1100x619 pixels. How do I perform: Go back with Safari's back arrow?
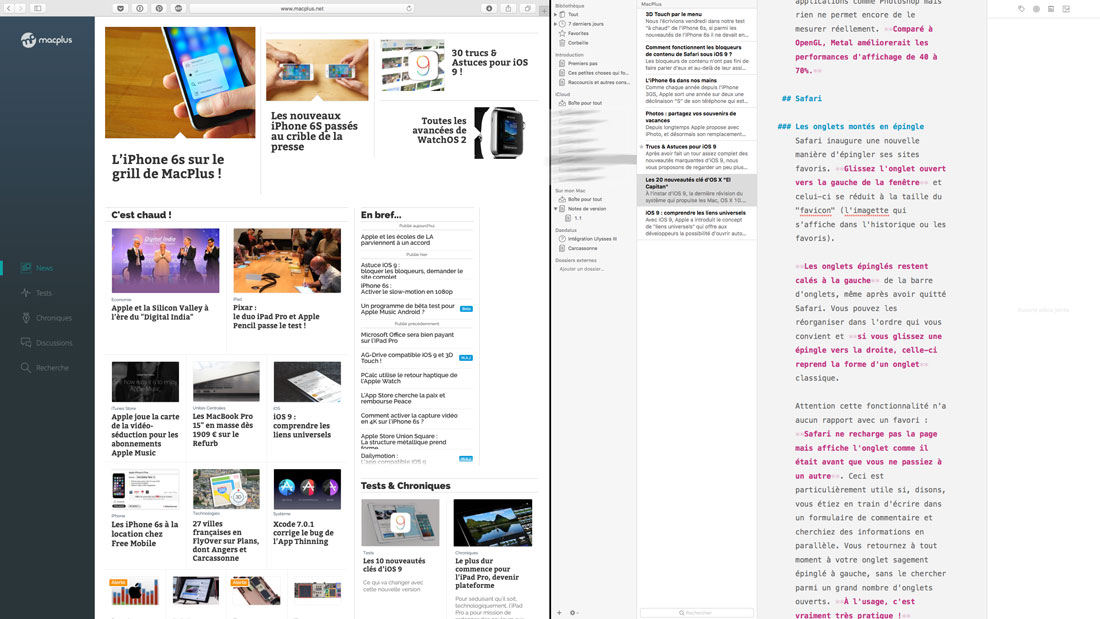point(9,8)
